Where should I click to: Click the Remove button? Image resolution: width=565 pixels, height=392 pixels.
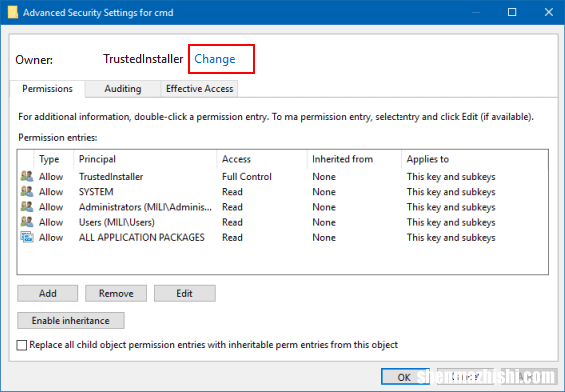tap(116, 293)
